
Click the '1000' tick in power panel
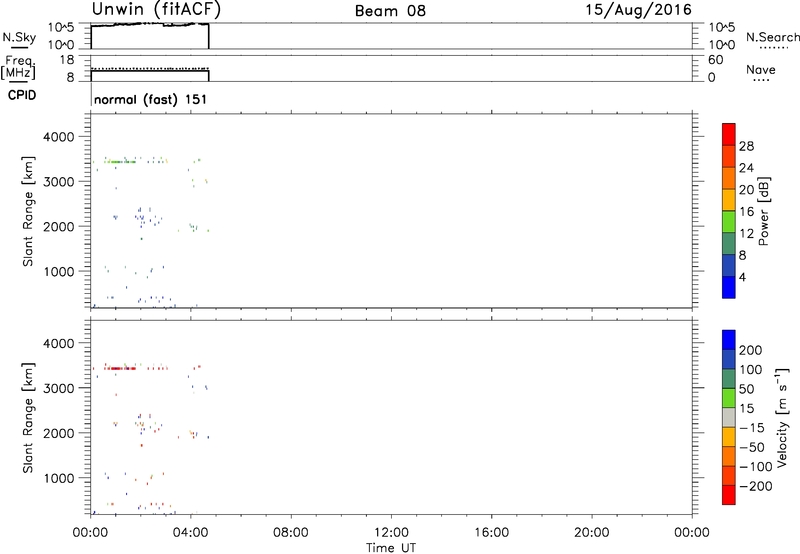59,272
